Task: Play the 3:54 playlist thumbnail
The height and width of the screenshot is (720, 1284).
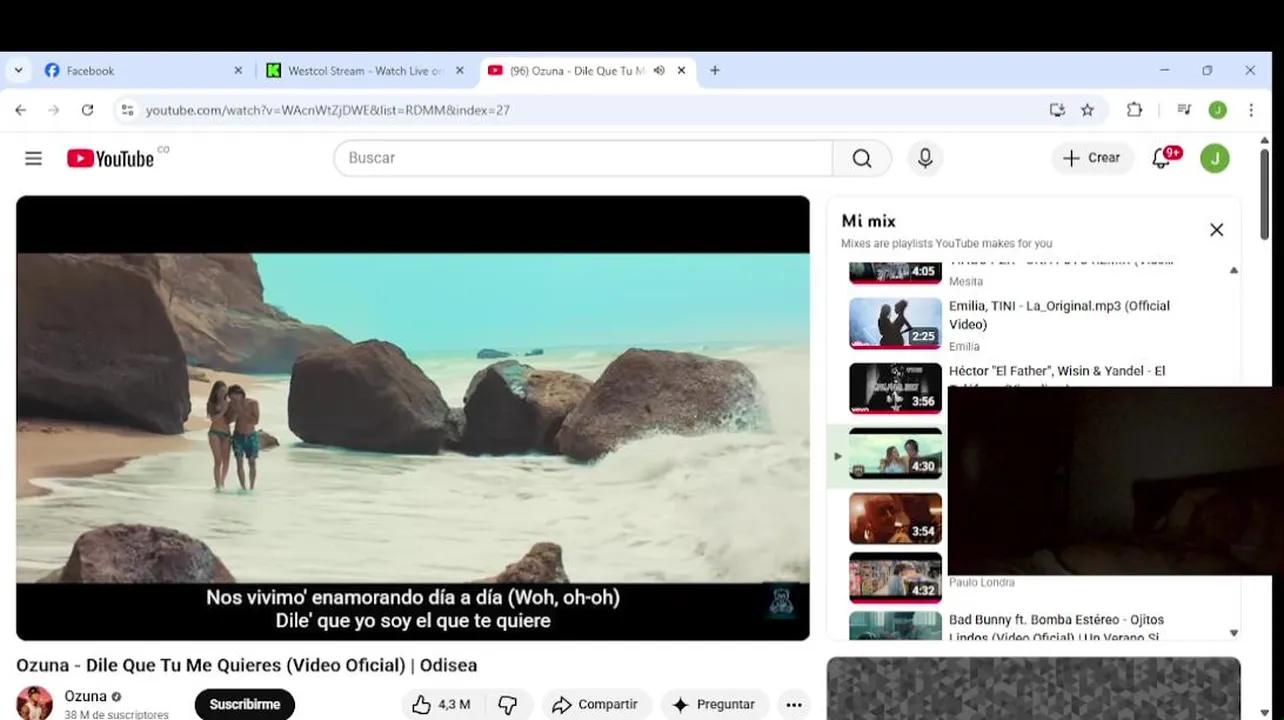Action: [x=895, y=518]
